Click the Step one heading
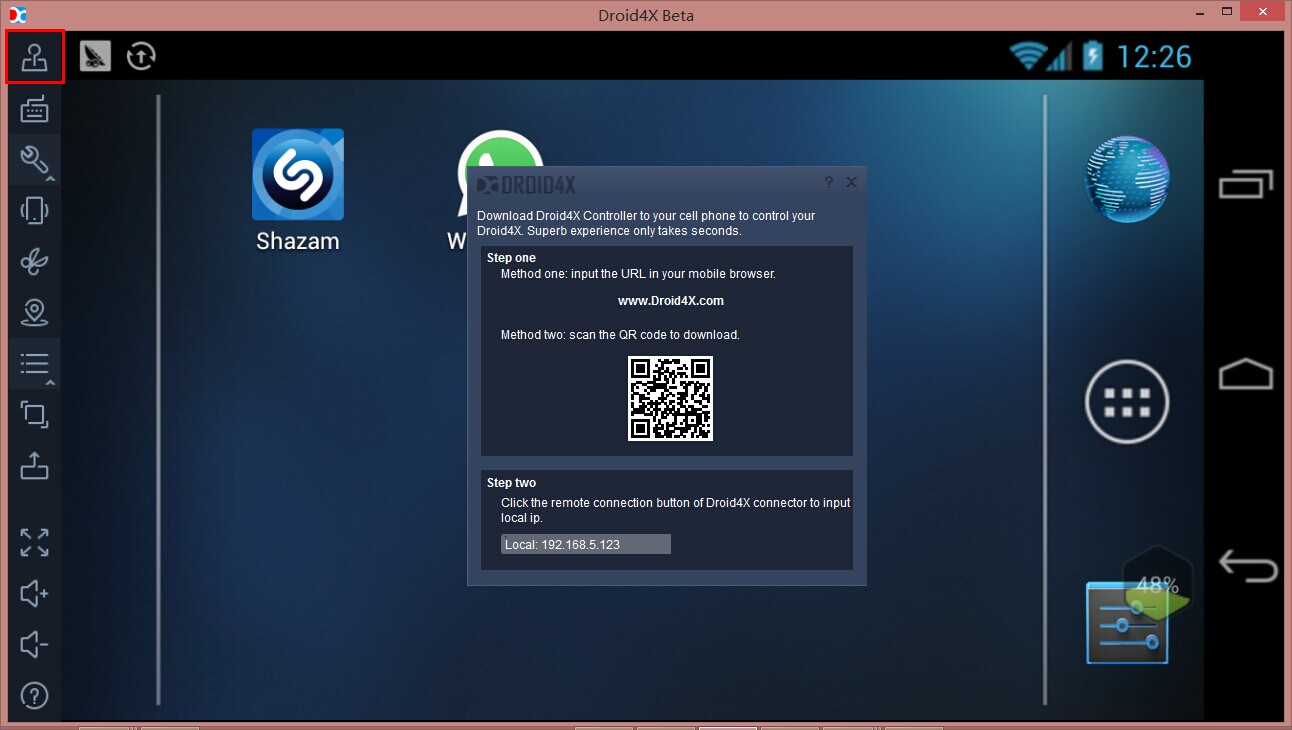Image resolution: width=1292 pixels, height=730 pixels. tap(511, 258)
